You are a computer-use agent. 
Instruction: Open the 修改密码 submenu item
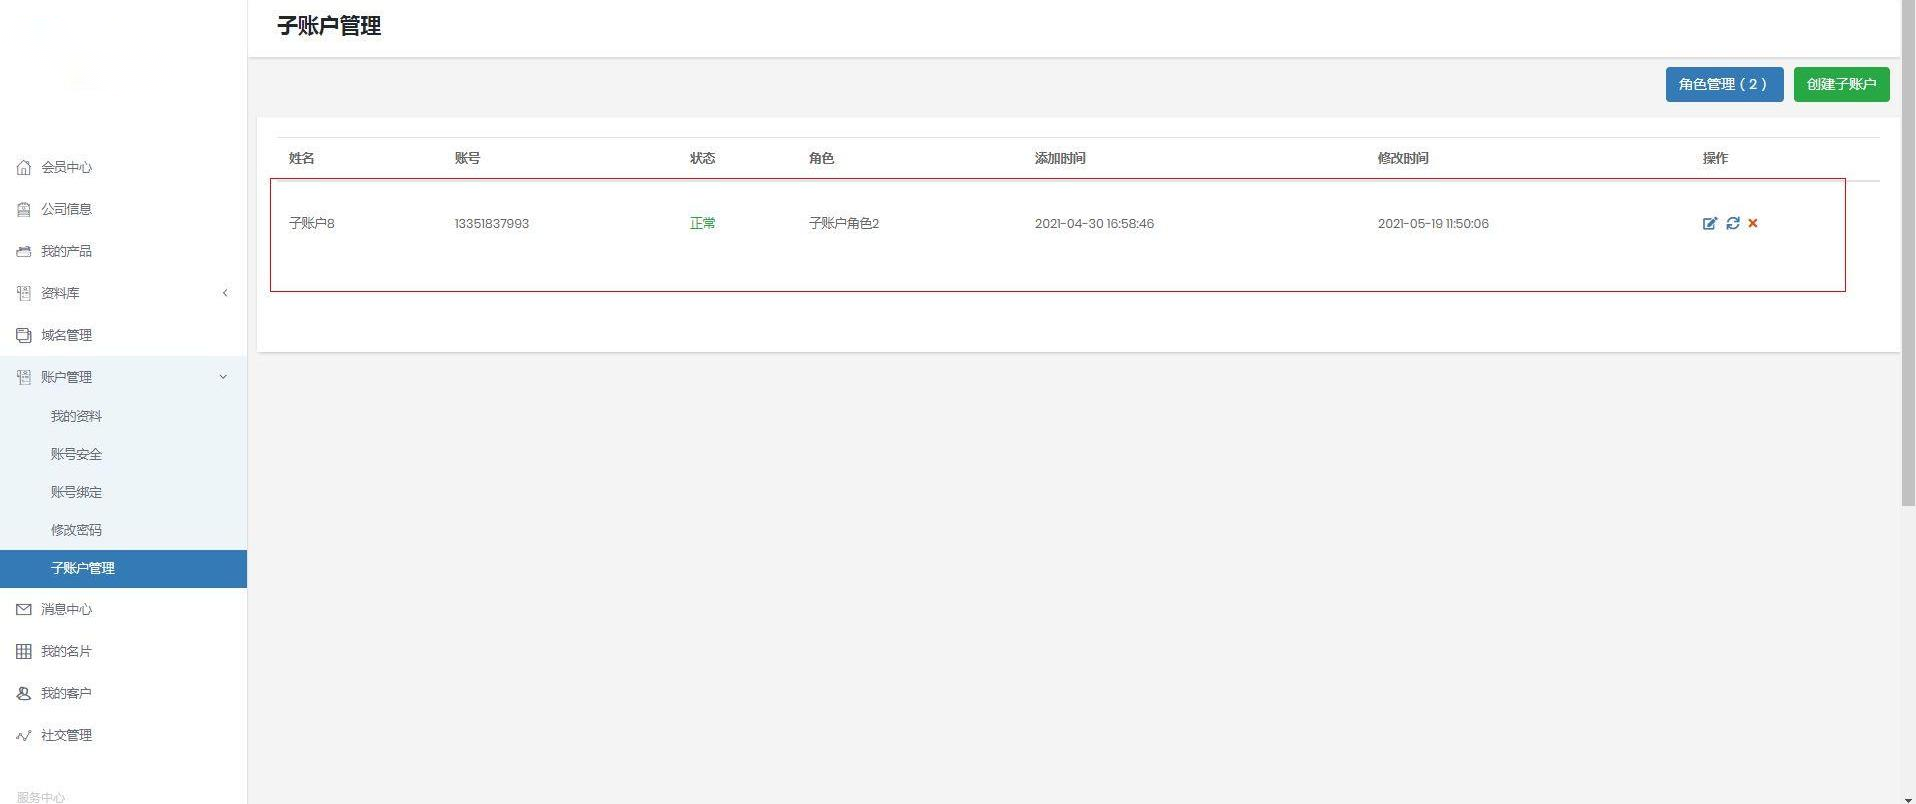[x=76, y=530]
